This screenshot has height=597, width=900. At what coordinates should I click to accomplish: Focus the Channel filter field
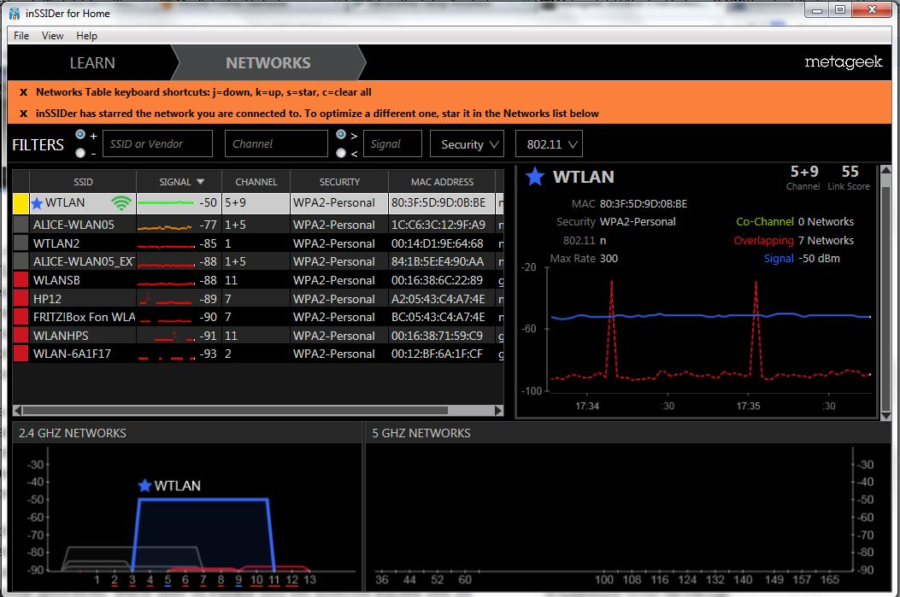276,144
